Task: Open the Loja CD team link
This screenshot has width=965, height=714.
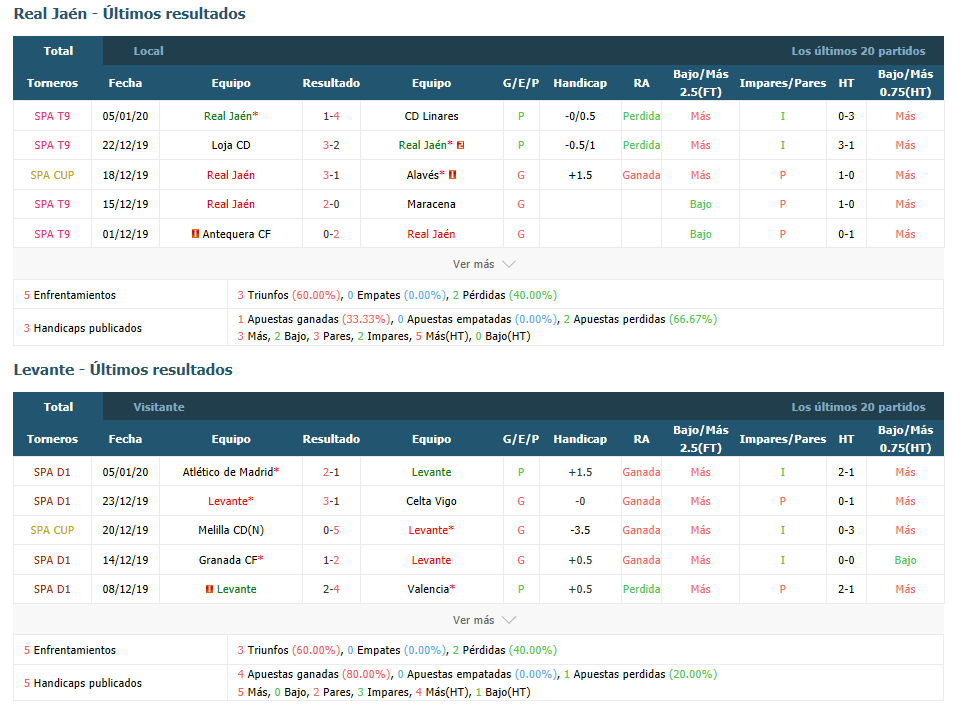Action: pos(231,145)
